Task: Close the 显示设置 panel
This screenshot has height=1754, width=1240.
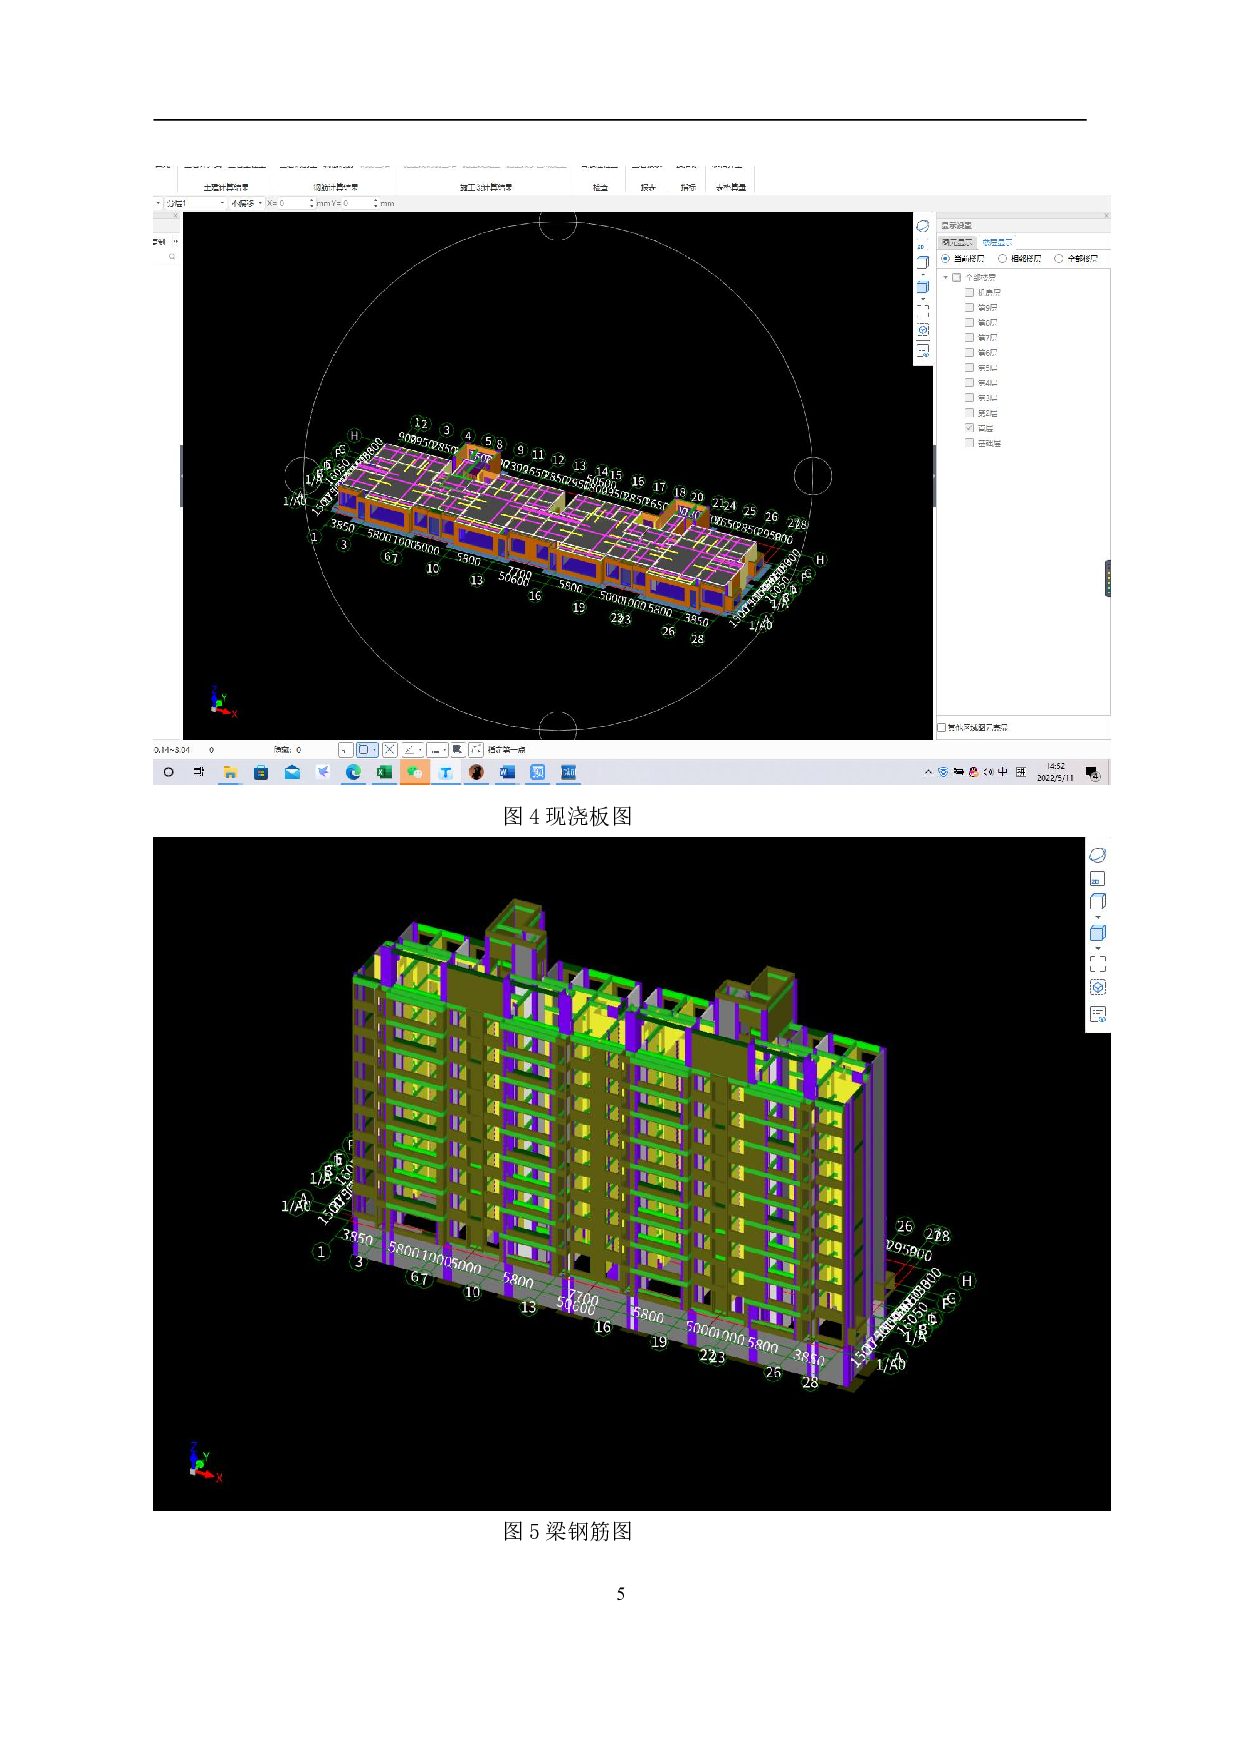Action: pyautogui.click(x=1105, y=216)
